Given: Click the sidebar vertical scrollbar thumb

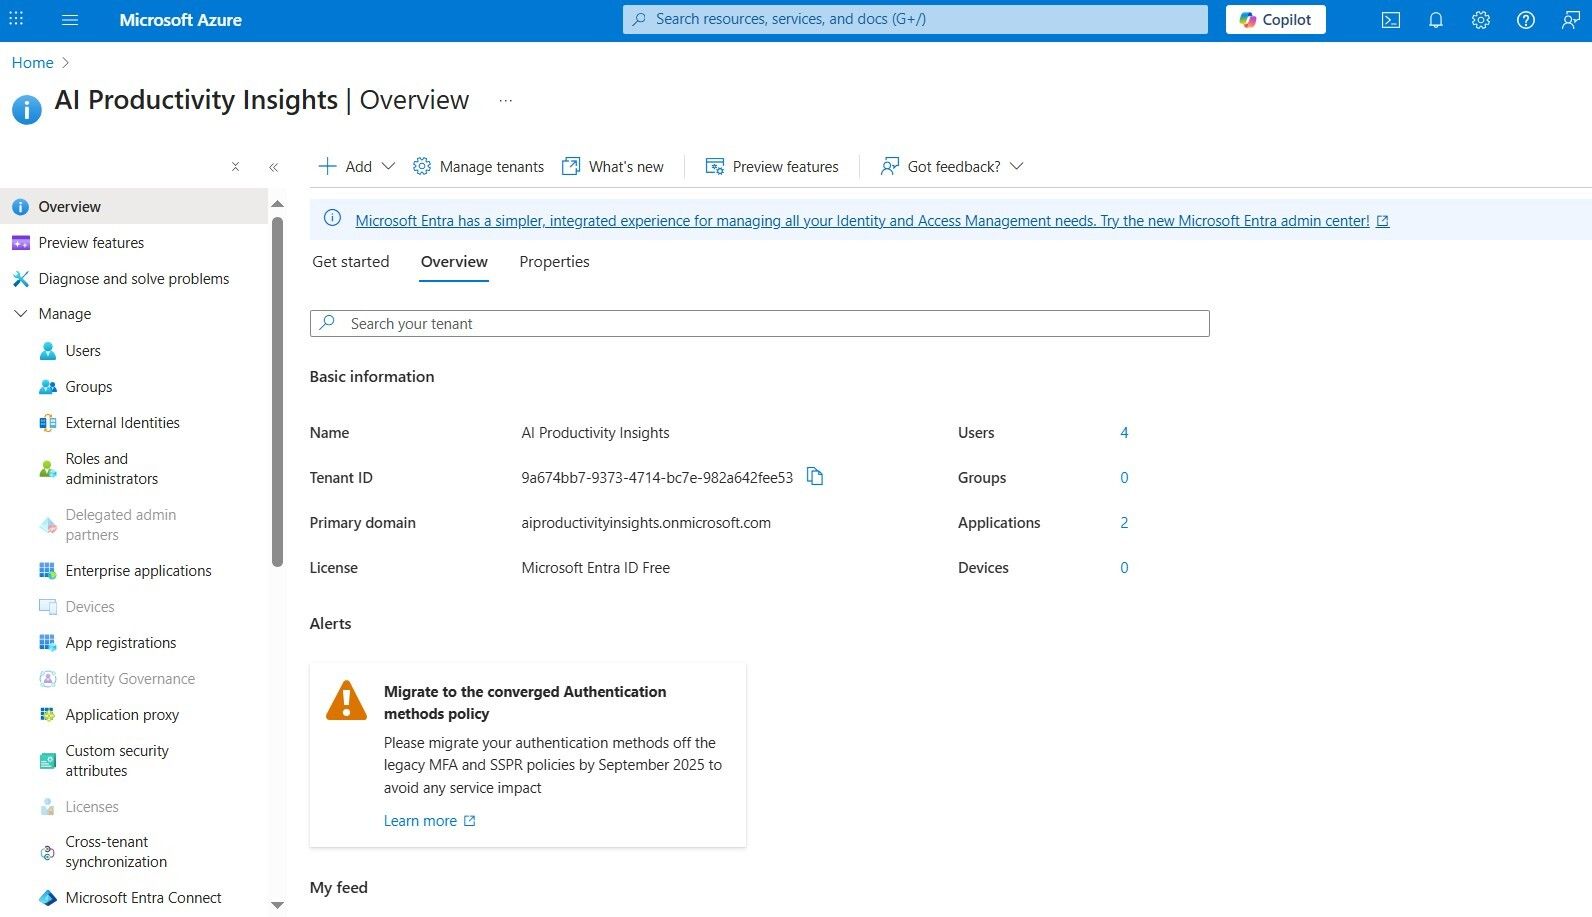Looking at the screenshot, I should pyautogui.click(x=277, y=392).
